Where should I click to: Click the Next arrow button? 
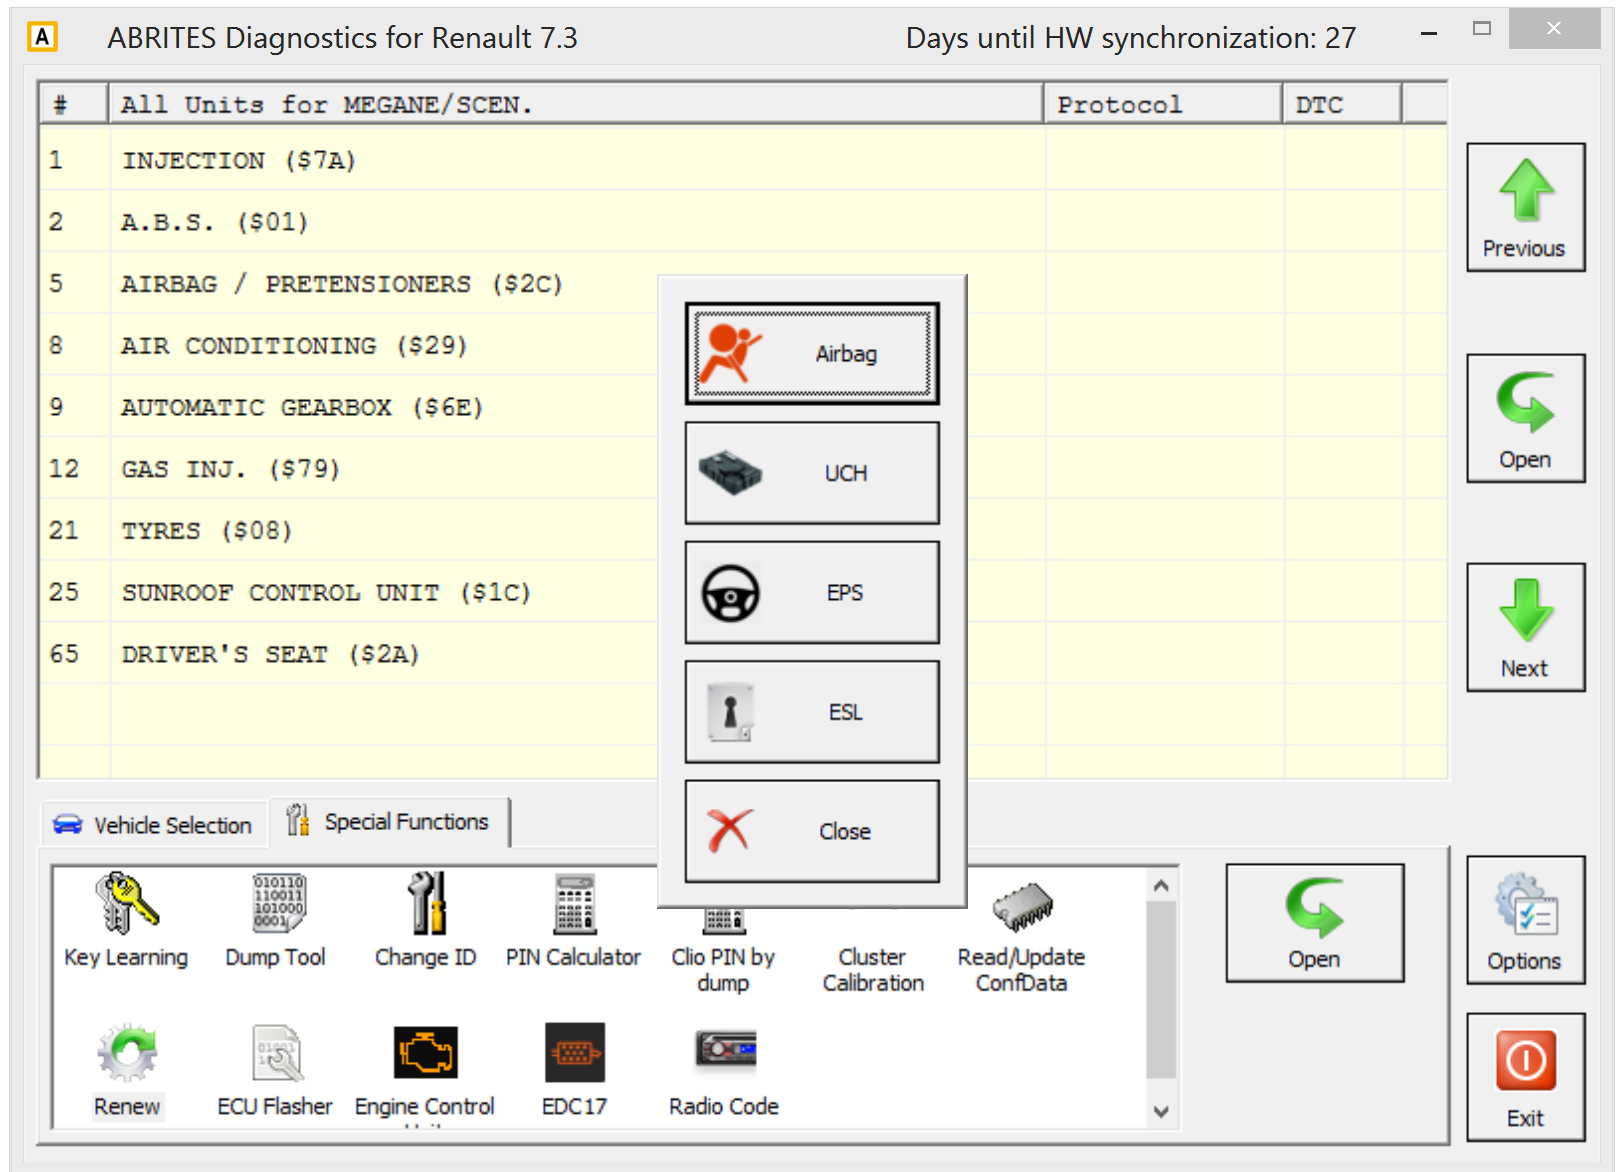coord(1525,628)
